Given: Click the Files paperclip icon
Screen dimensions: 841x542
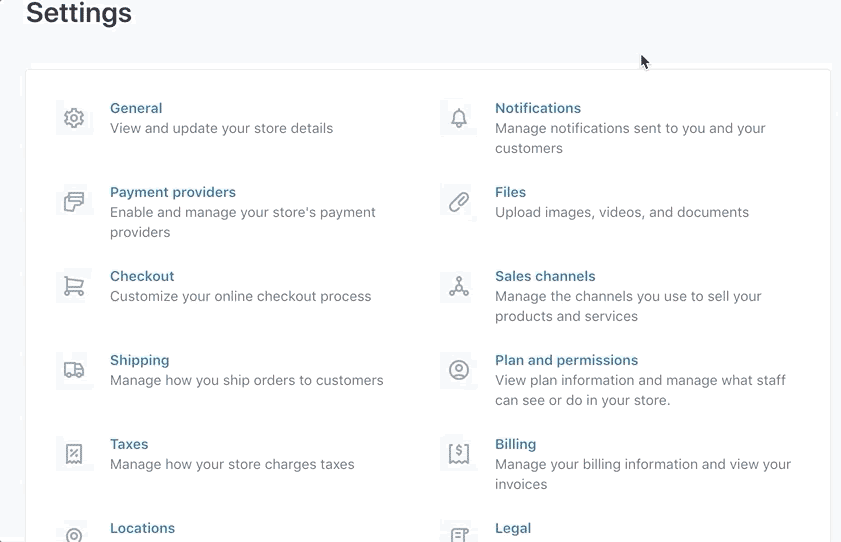Looking at the screenshot, I should point(459,202).
